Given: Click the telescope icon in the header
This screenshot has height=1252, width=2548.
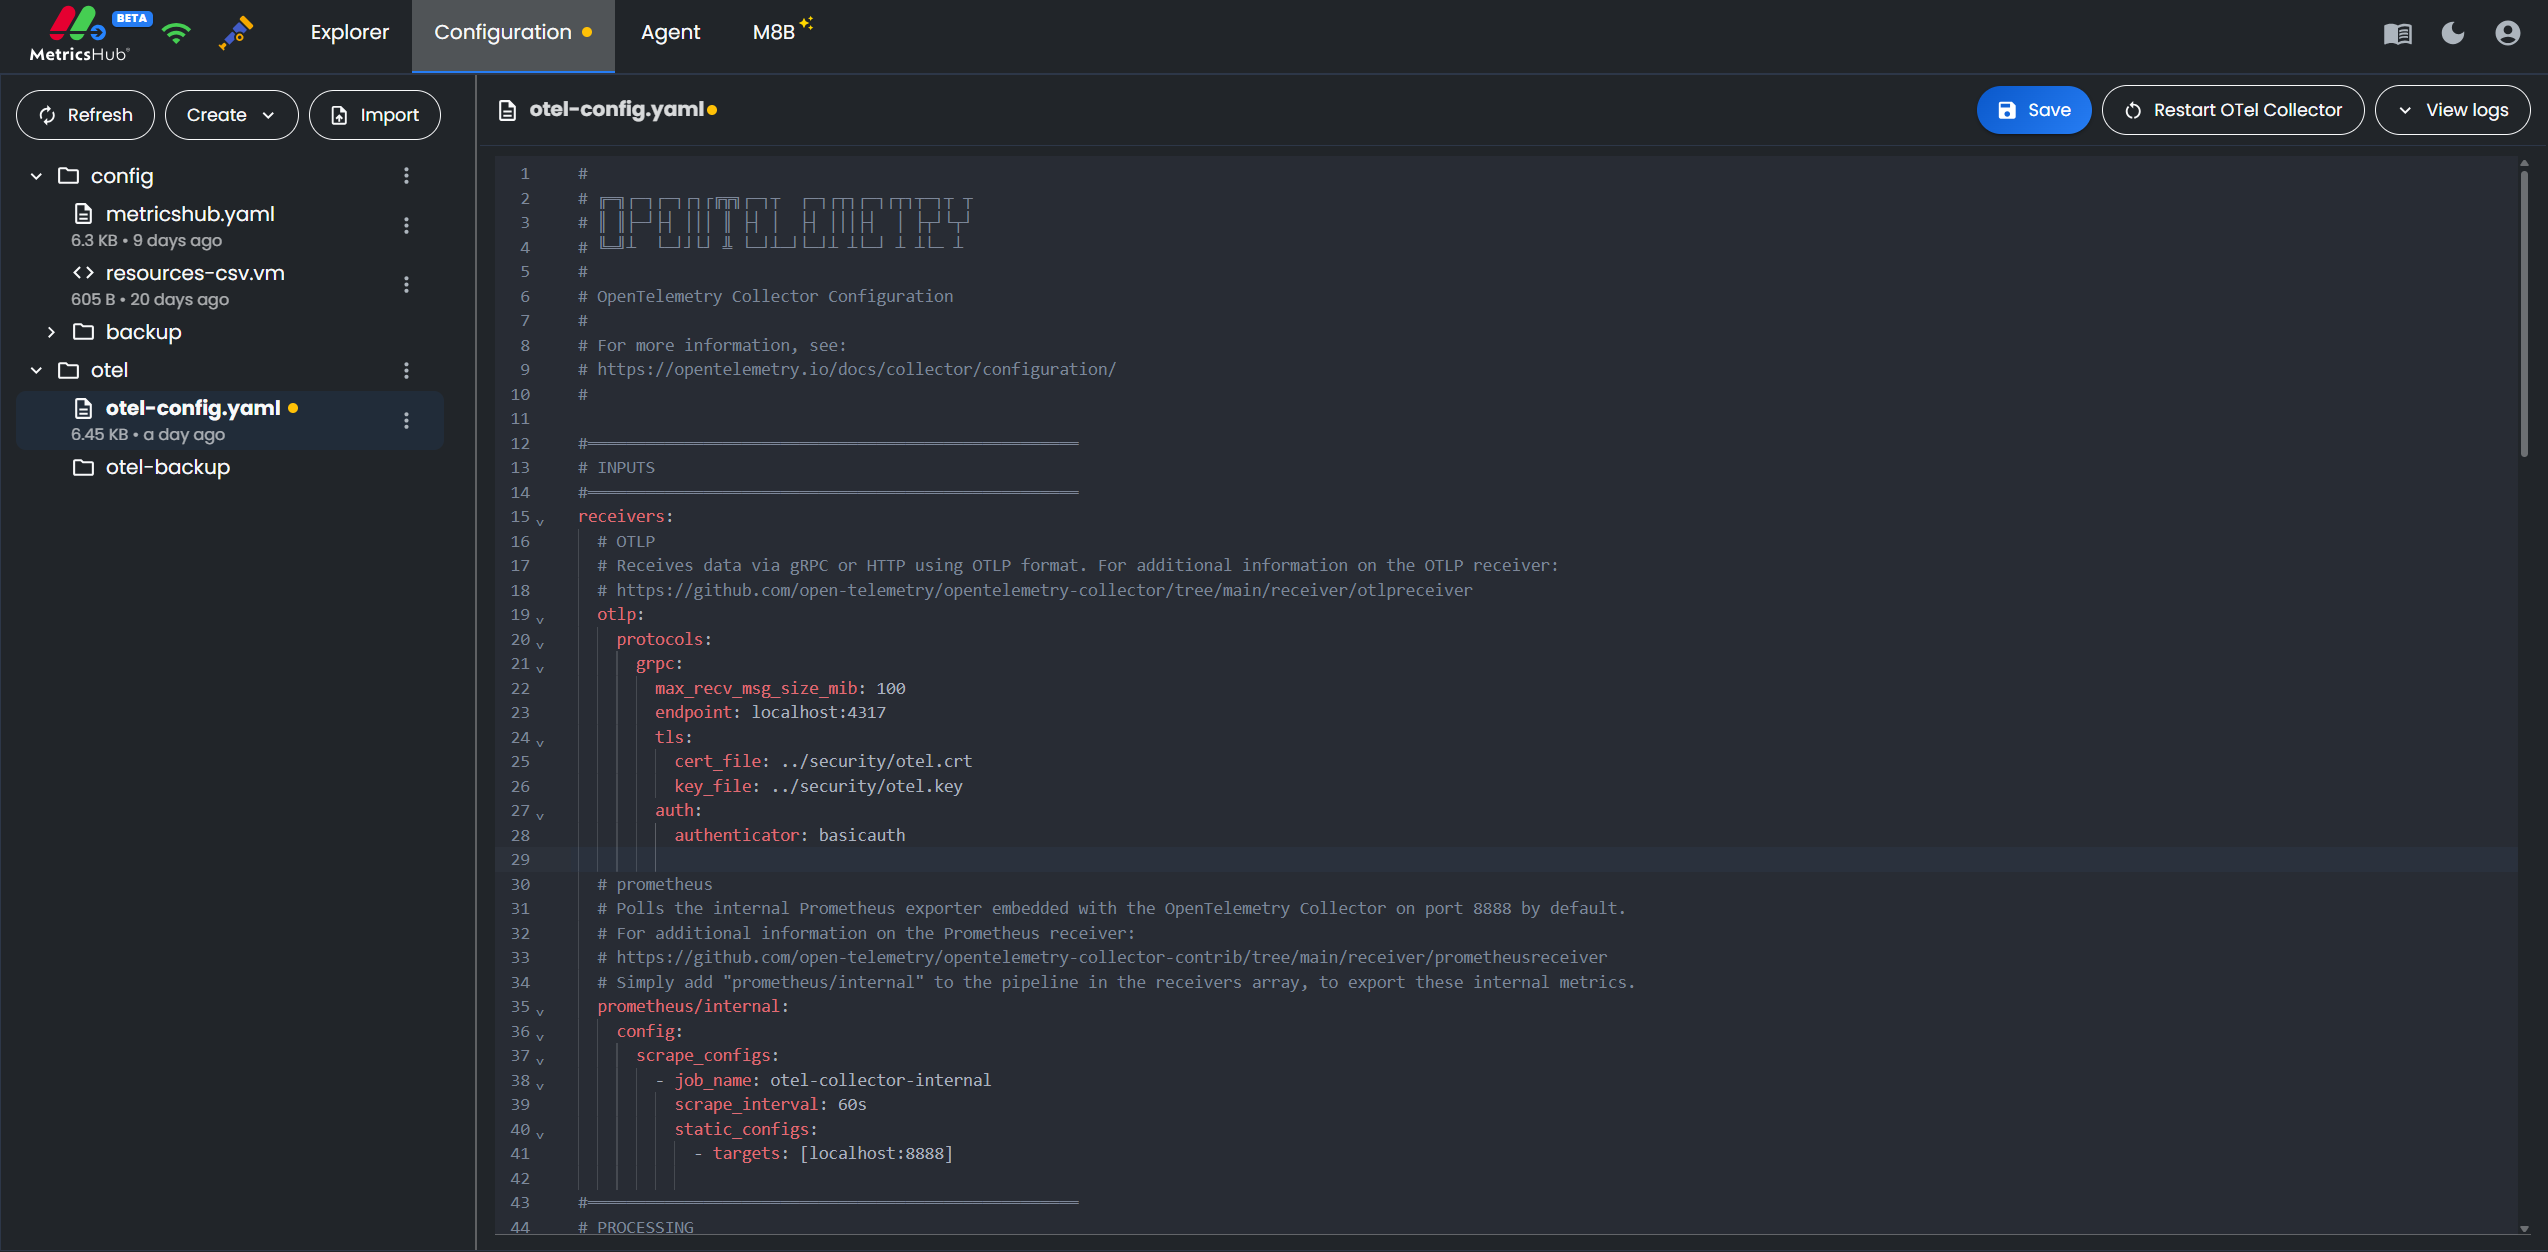Looking at the screenshot, I should click(235, 35).
